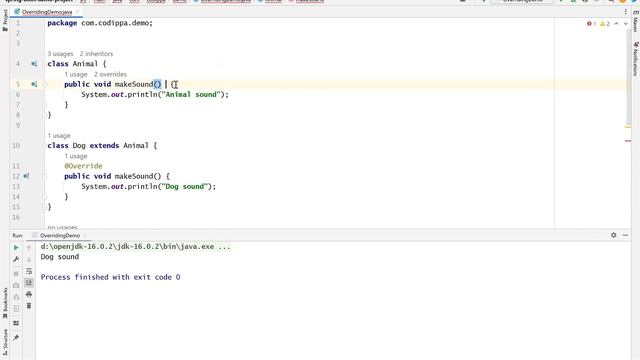Click the '2 overrides' hint

point(110,74)
